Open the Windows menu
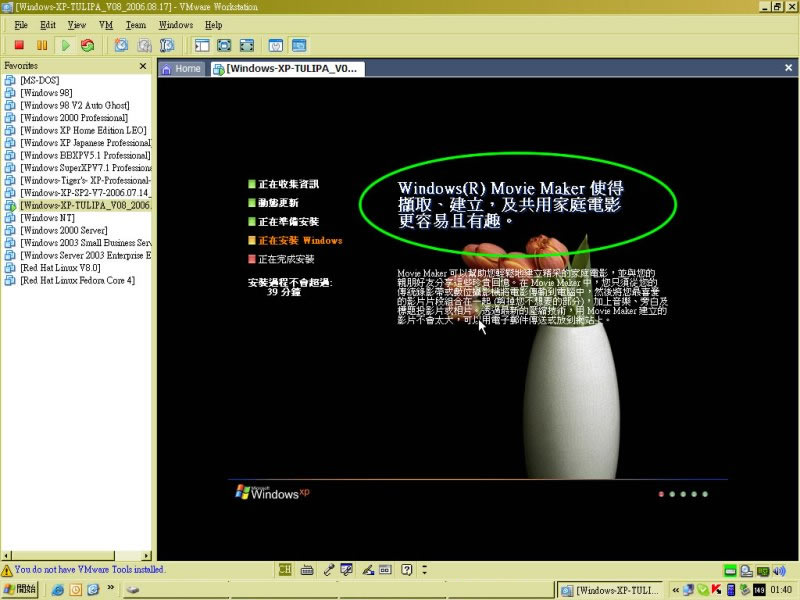This screenshot has width=800, height=600. click(176, 25)
